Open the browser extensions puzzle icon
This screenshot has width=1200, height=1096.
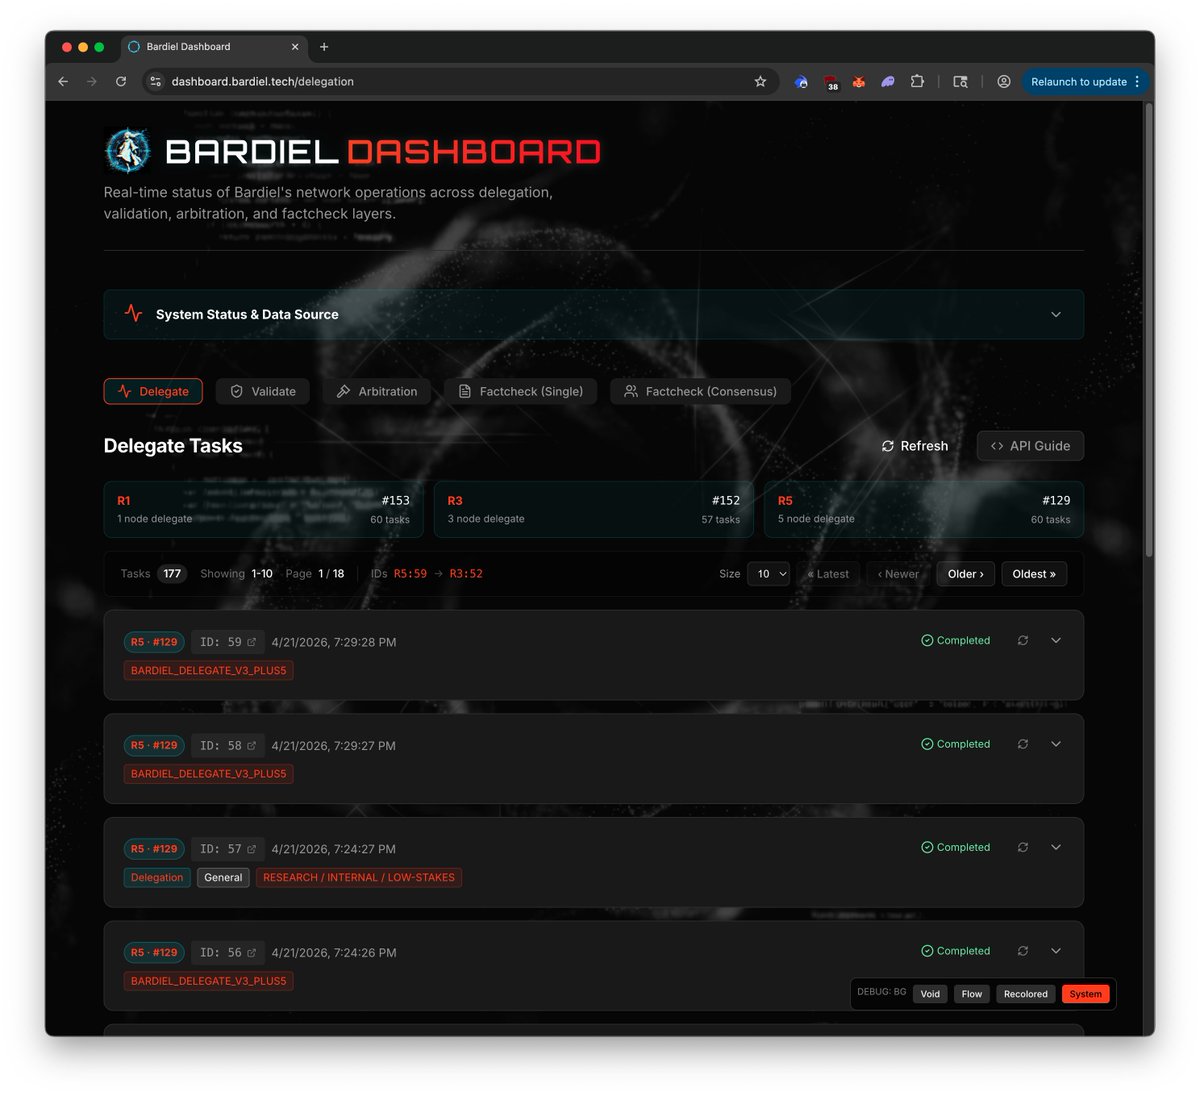[x=917, y=82]
